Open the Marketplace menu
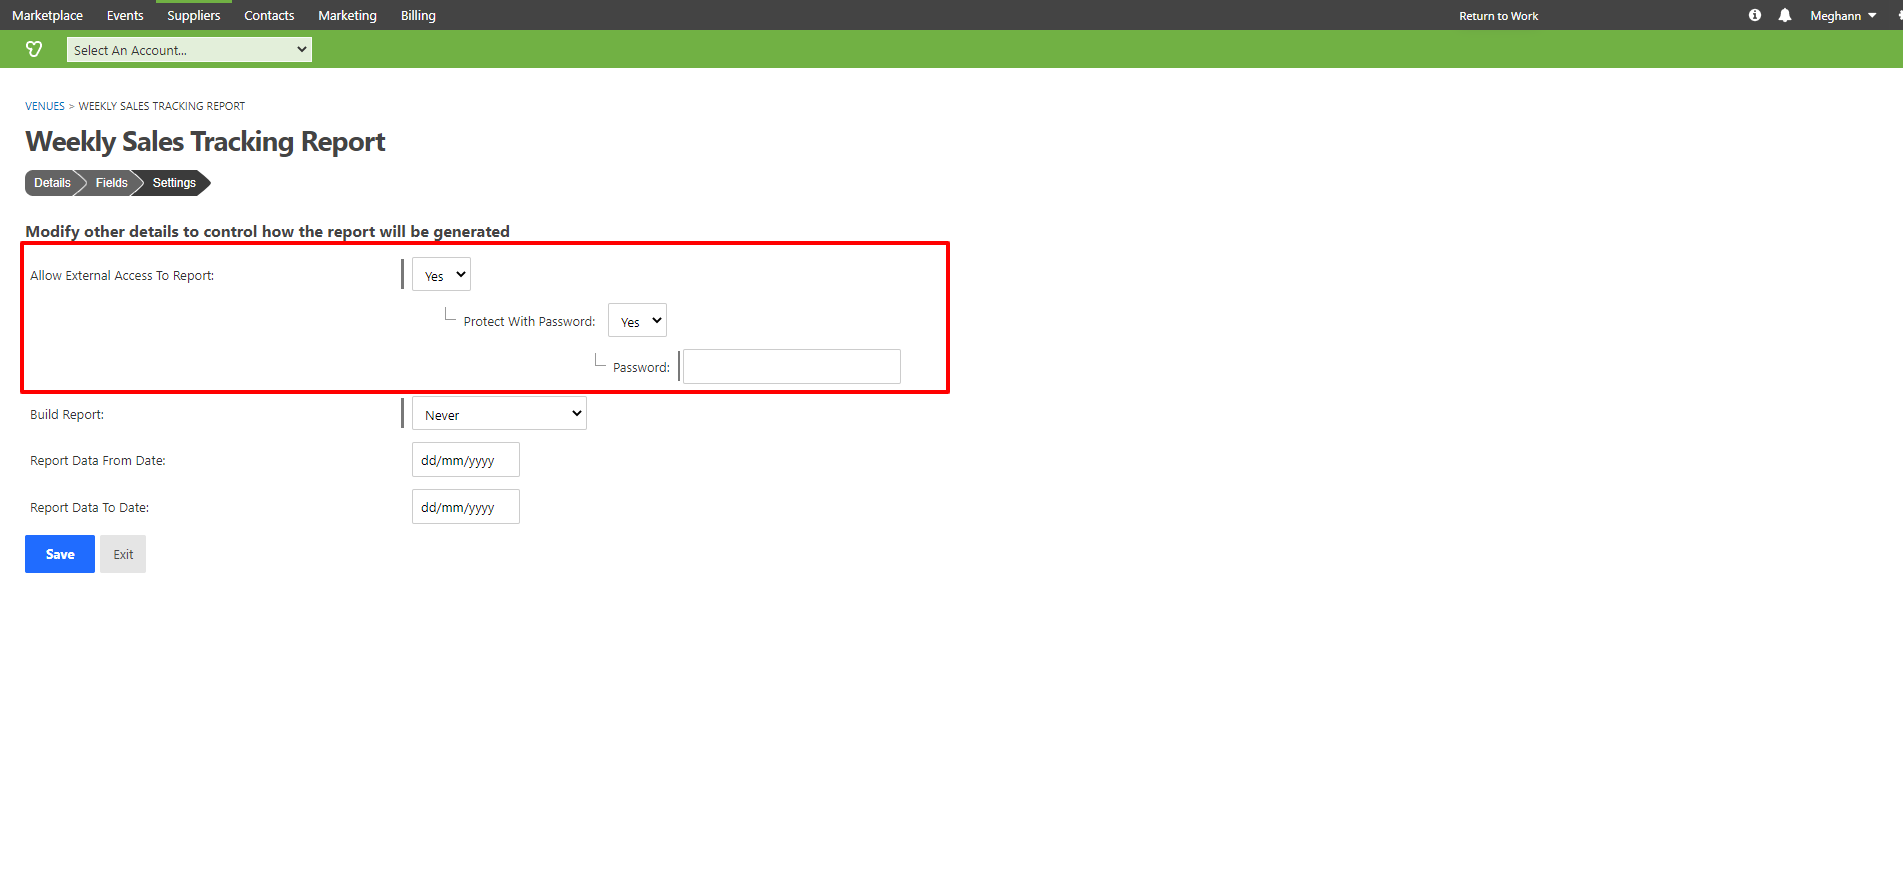The image size is (1903, 888). (47, 15)
